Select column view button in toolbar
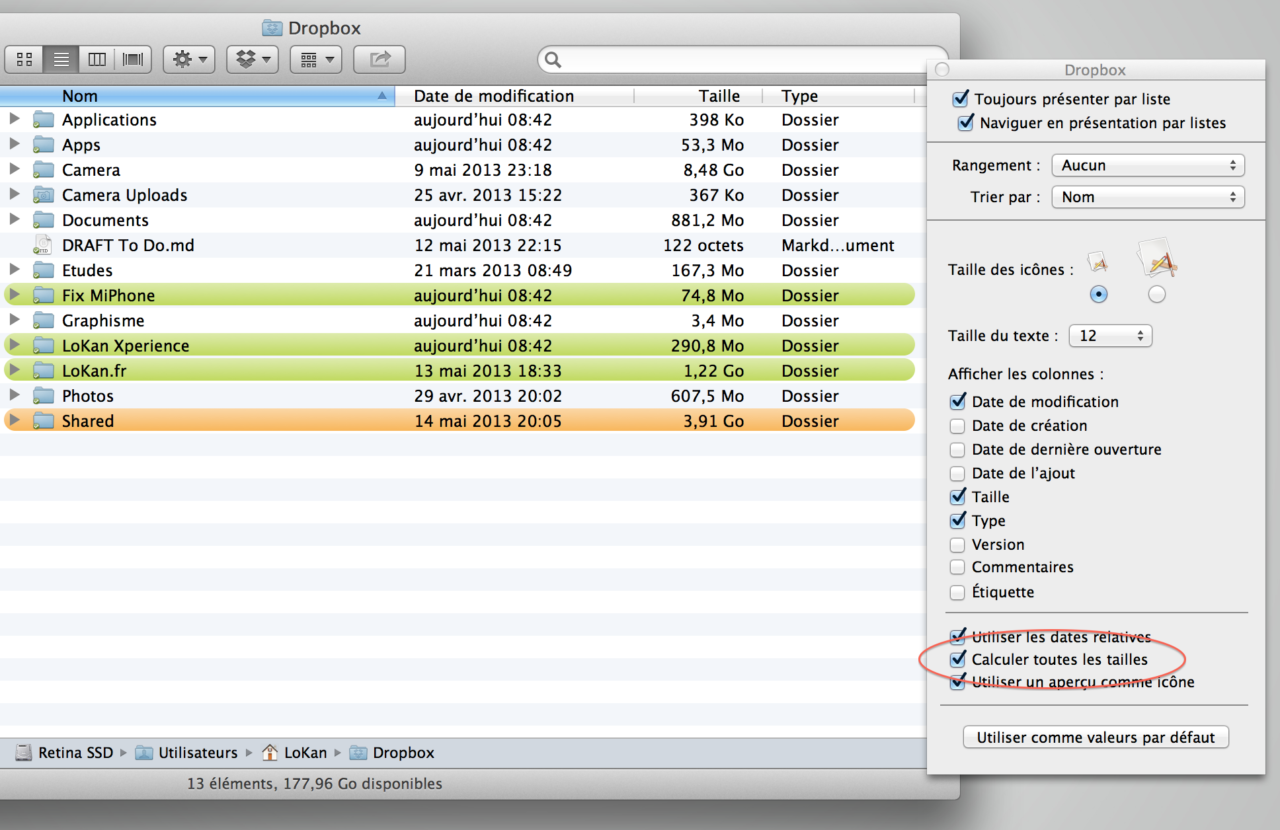Viewport: 1280px width, 830px height. click(97, 59)
